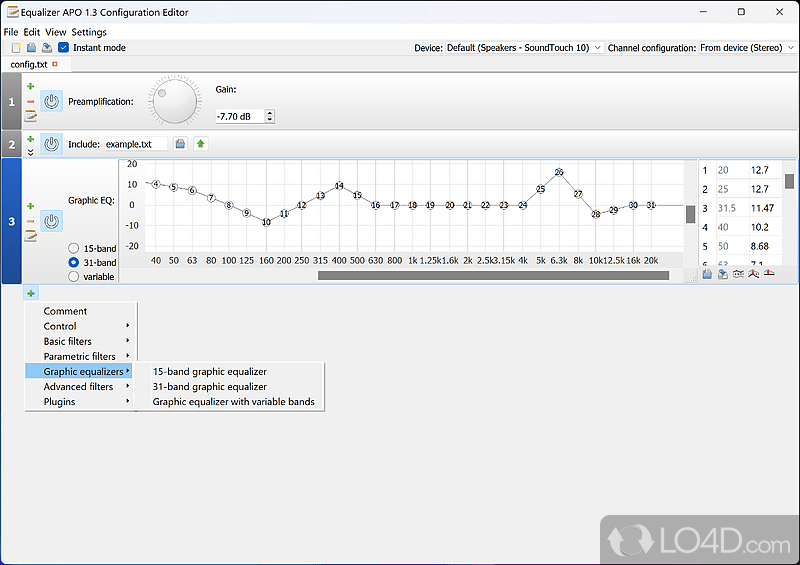
Task: Click the band table vertical scrollbar thumb
Action: pos(789,181)
